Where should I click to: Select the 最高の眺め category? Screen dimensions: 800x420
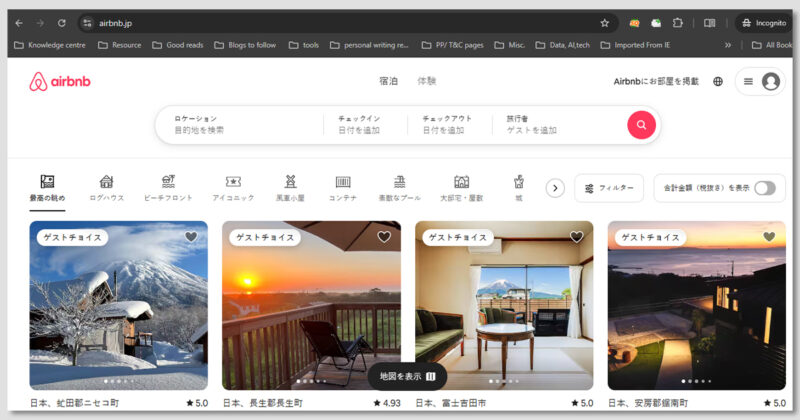click(x=47, y=188)
